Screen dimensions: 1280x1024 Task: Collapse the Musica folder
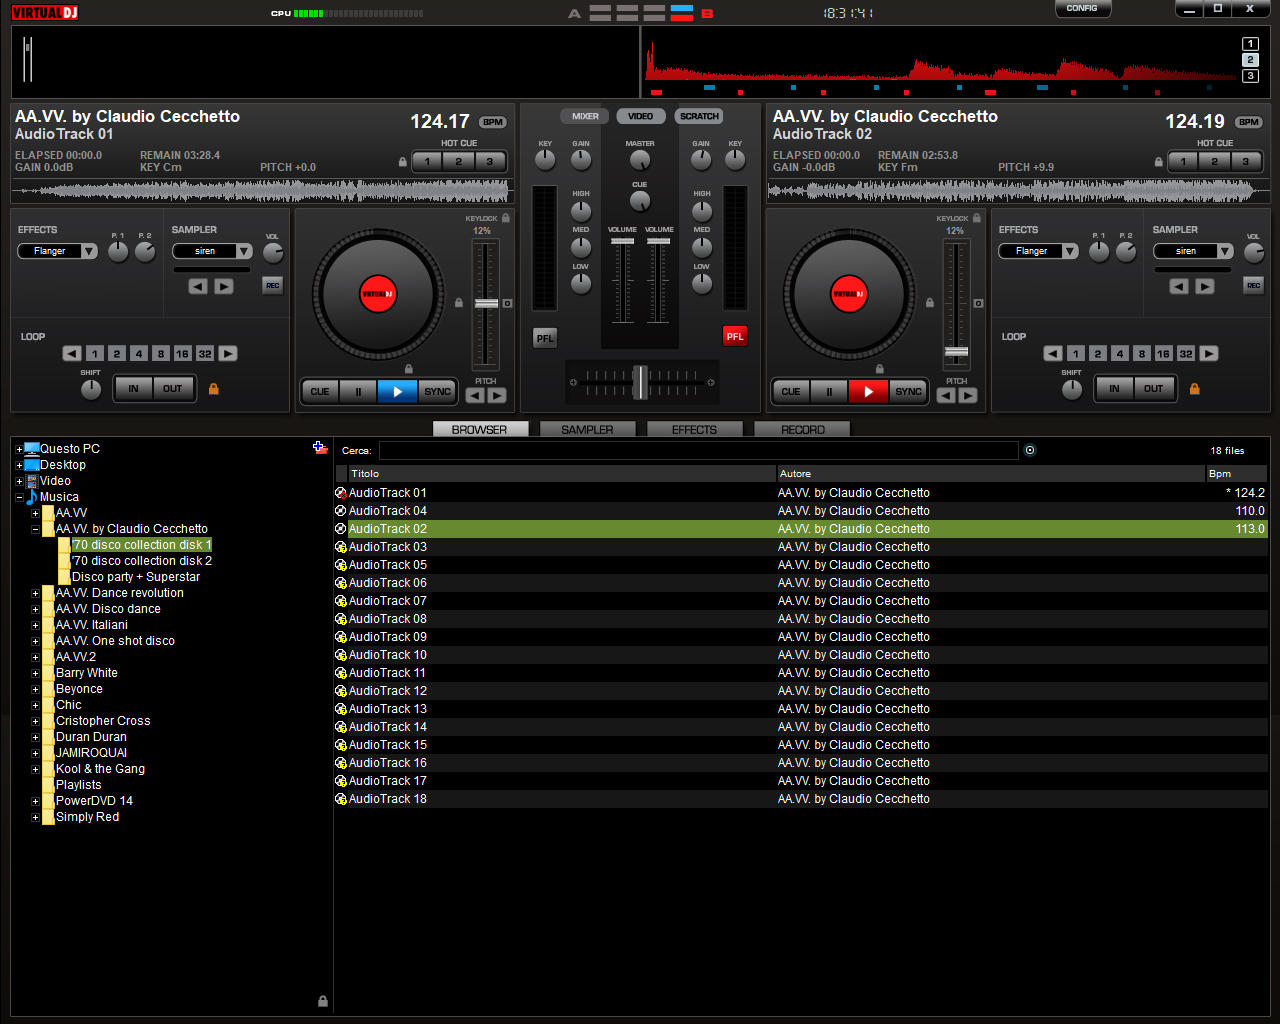19,497
